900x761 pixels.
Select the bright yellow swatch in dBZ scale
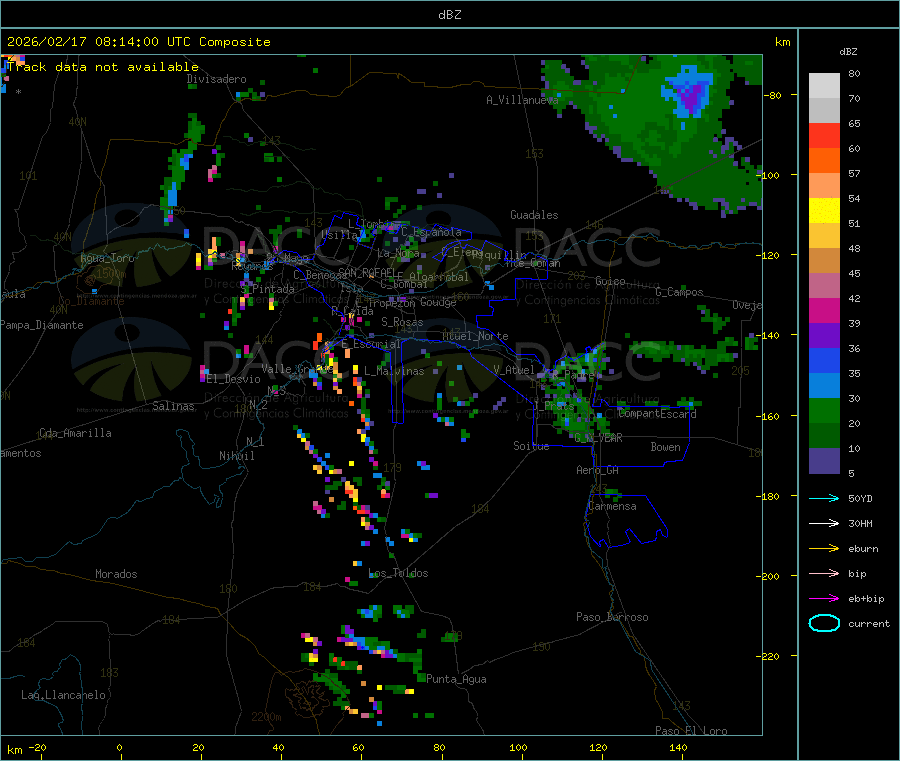(x=824, y=211)
